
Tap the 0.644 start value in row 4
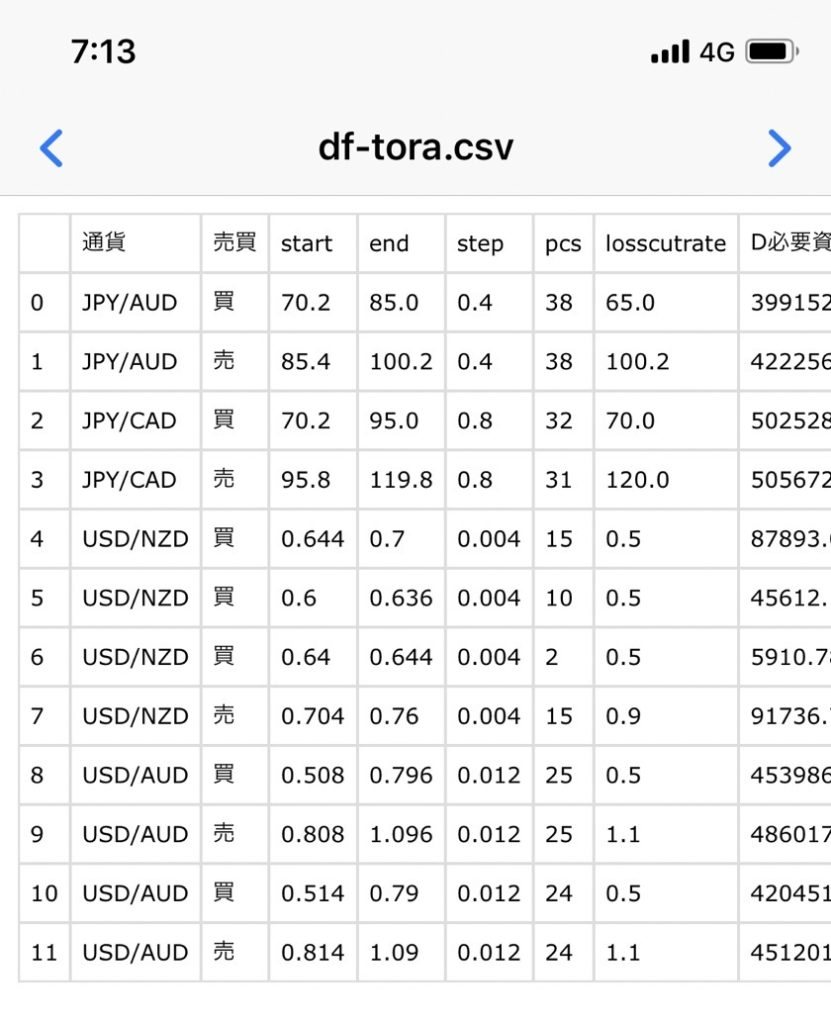[312, 539]
